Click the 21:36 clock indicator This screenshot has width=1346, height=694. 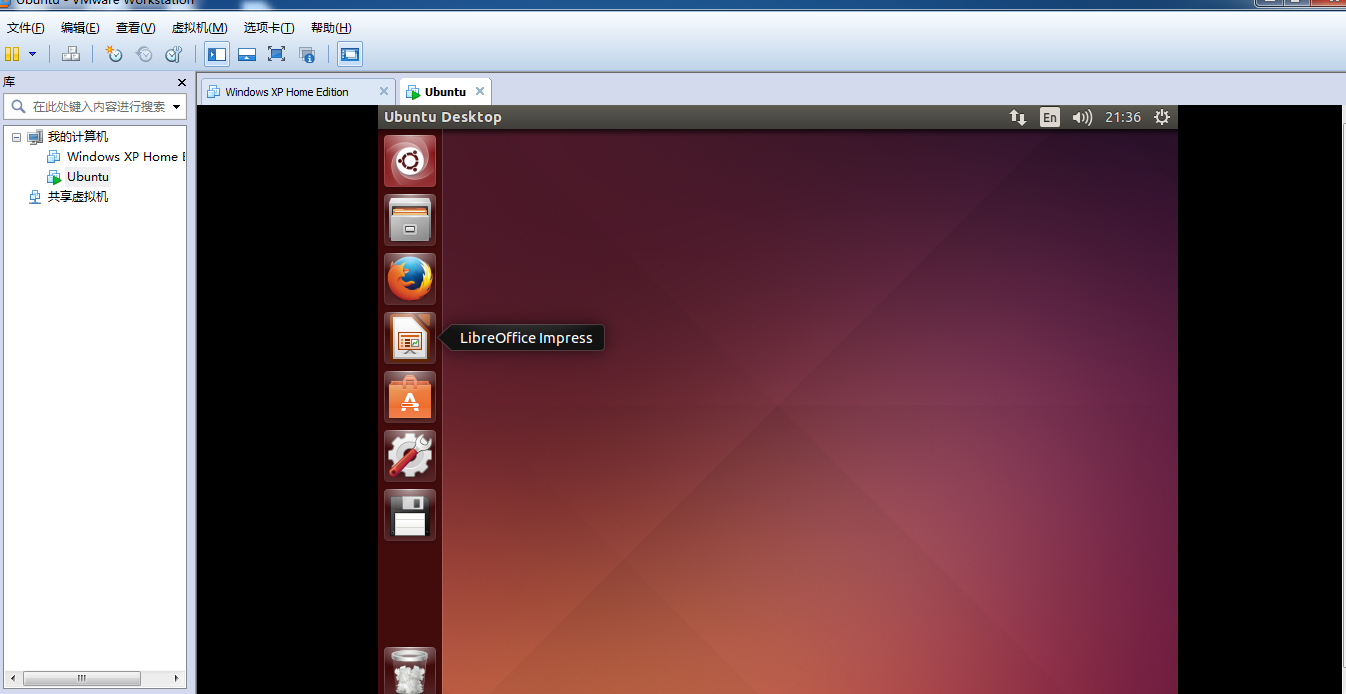coord(1123,117)
